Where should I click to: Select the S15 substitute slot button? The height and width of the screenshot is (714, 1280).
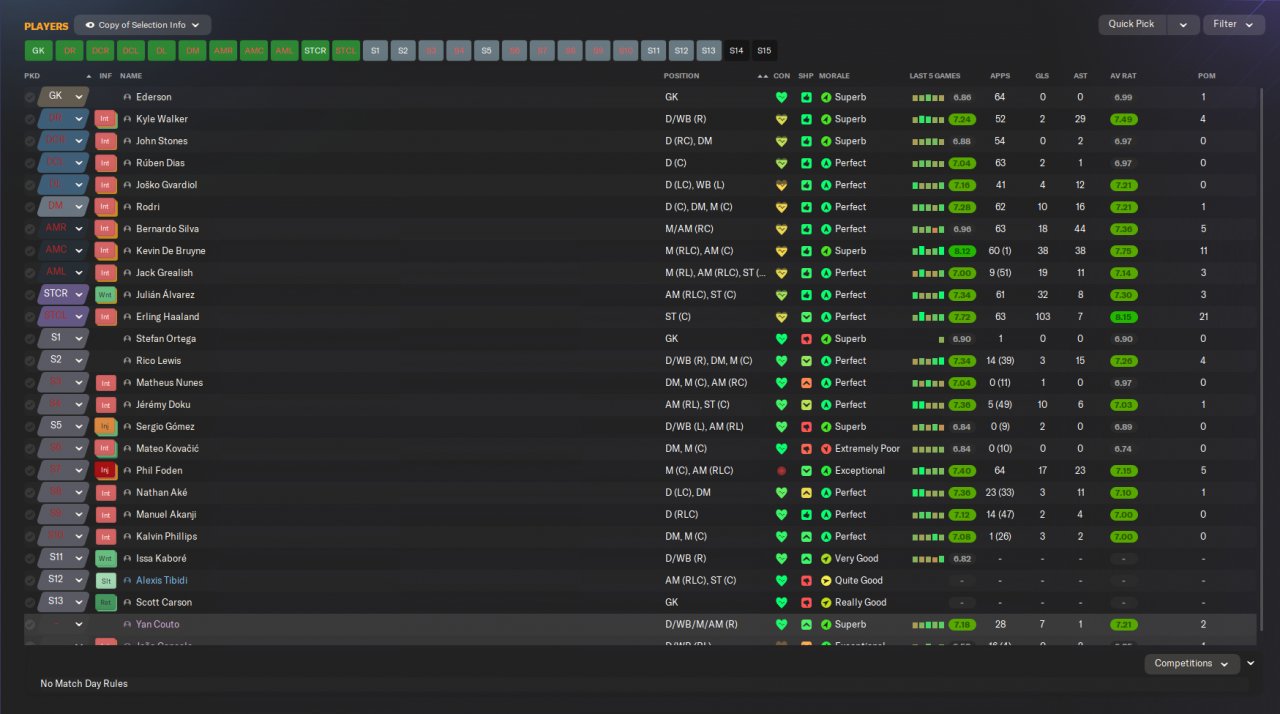764,51
